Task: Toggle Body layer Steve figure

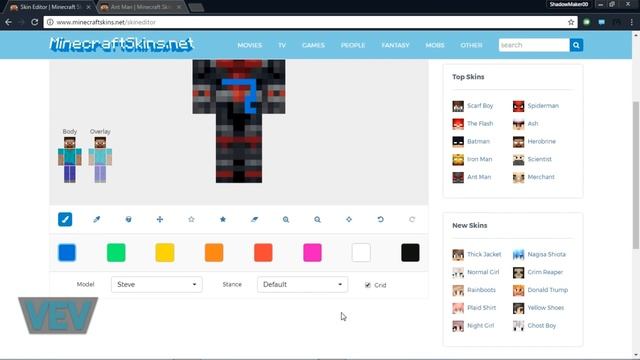Action: tap(70, 160)
